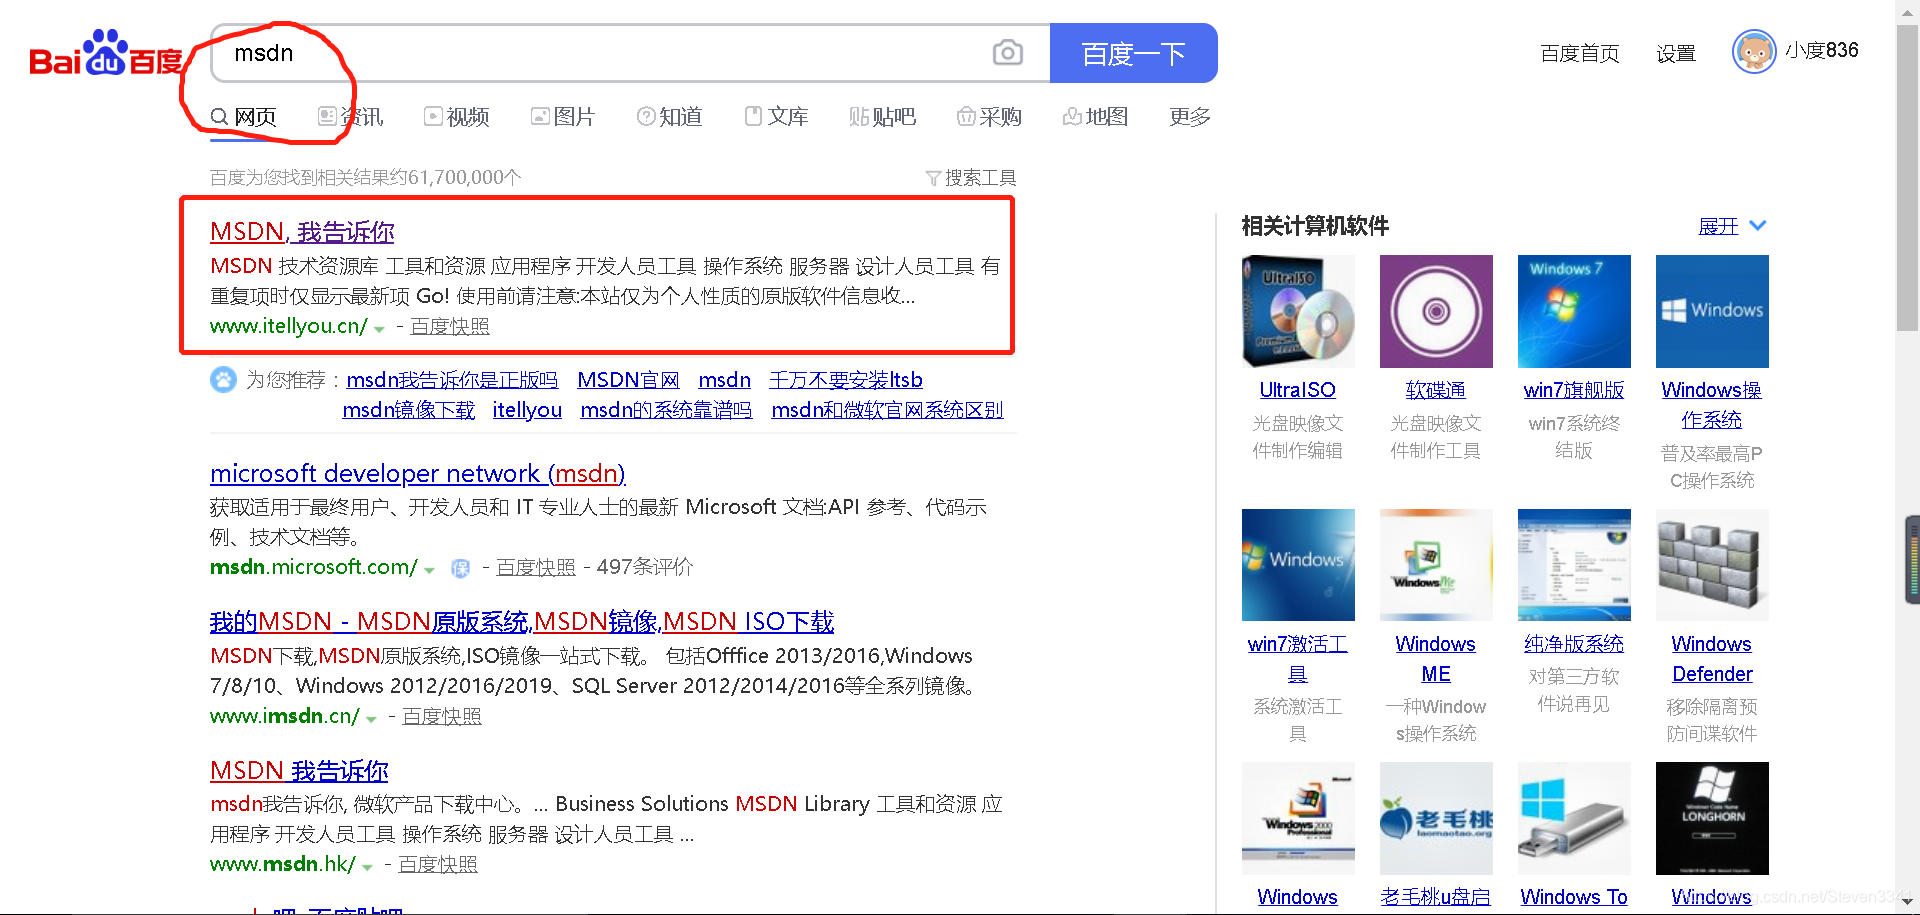Open the Windows To Go USB thumbnail
1920x915 pixels.
pos(1574,818)
